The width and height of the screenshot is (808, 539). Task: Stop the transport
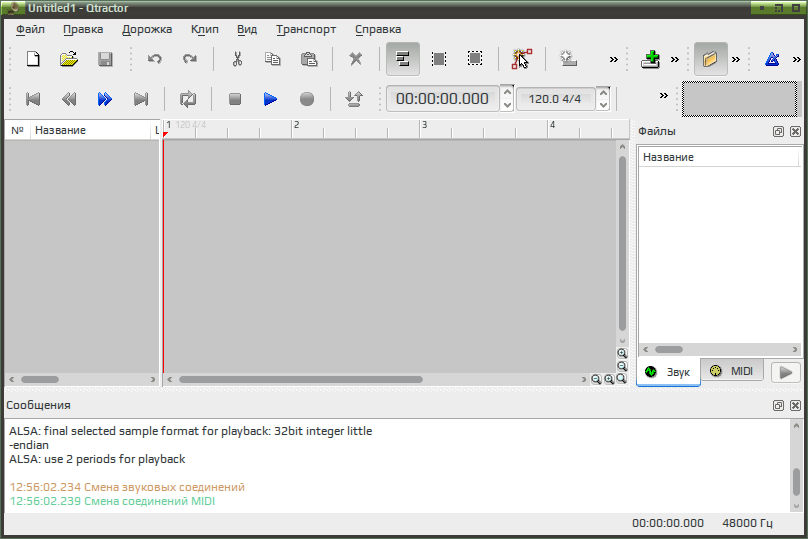(235, 99)
